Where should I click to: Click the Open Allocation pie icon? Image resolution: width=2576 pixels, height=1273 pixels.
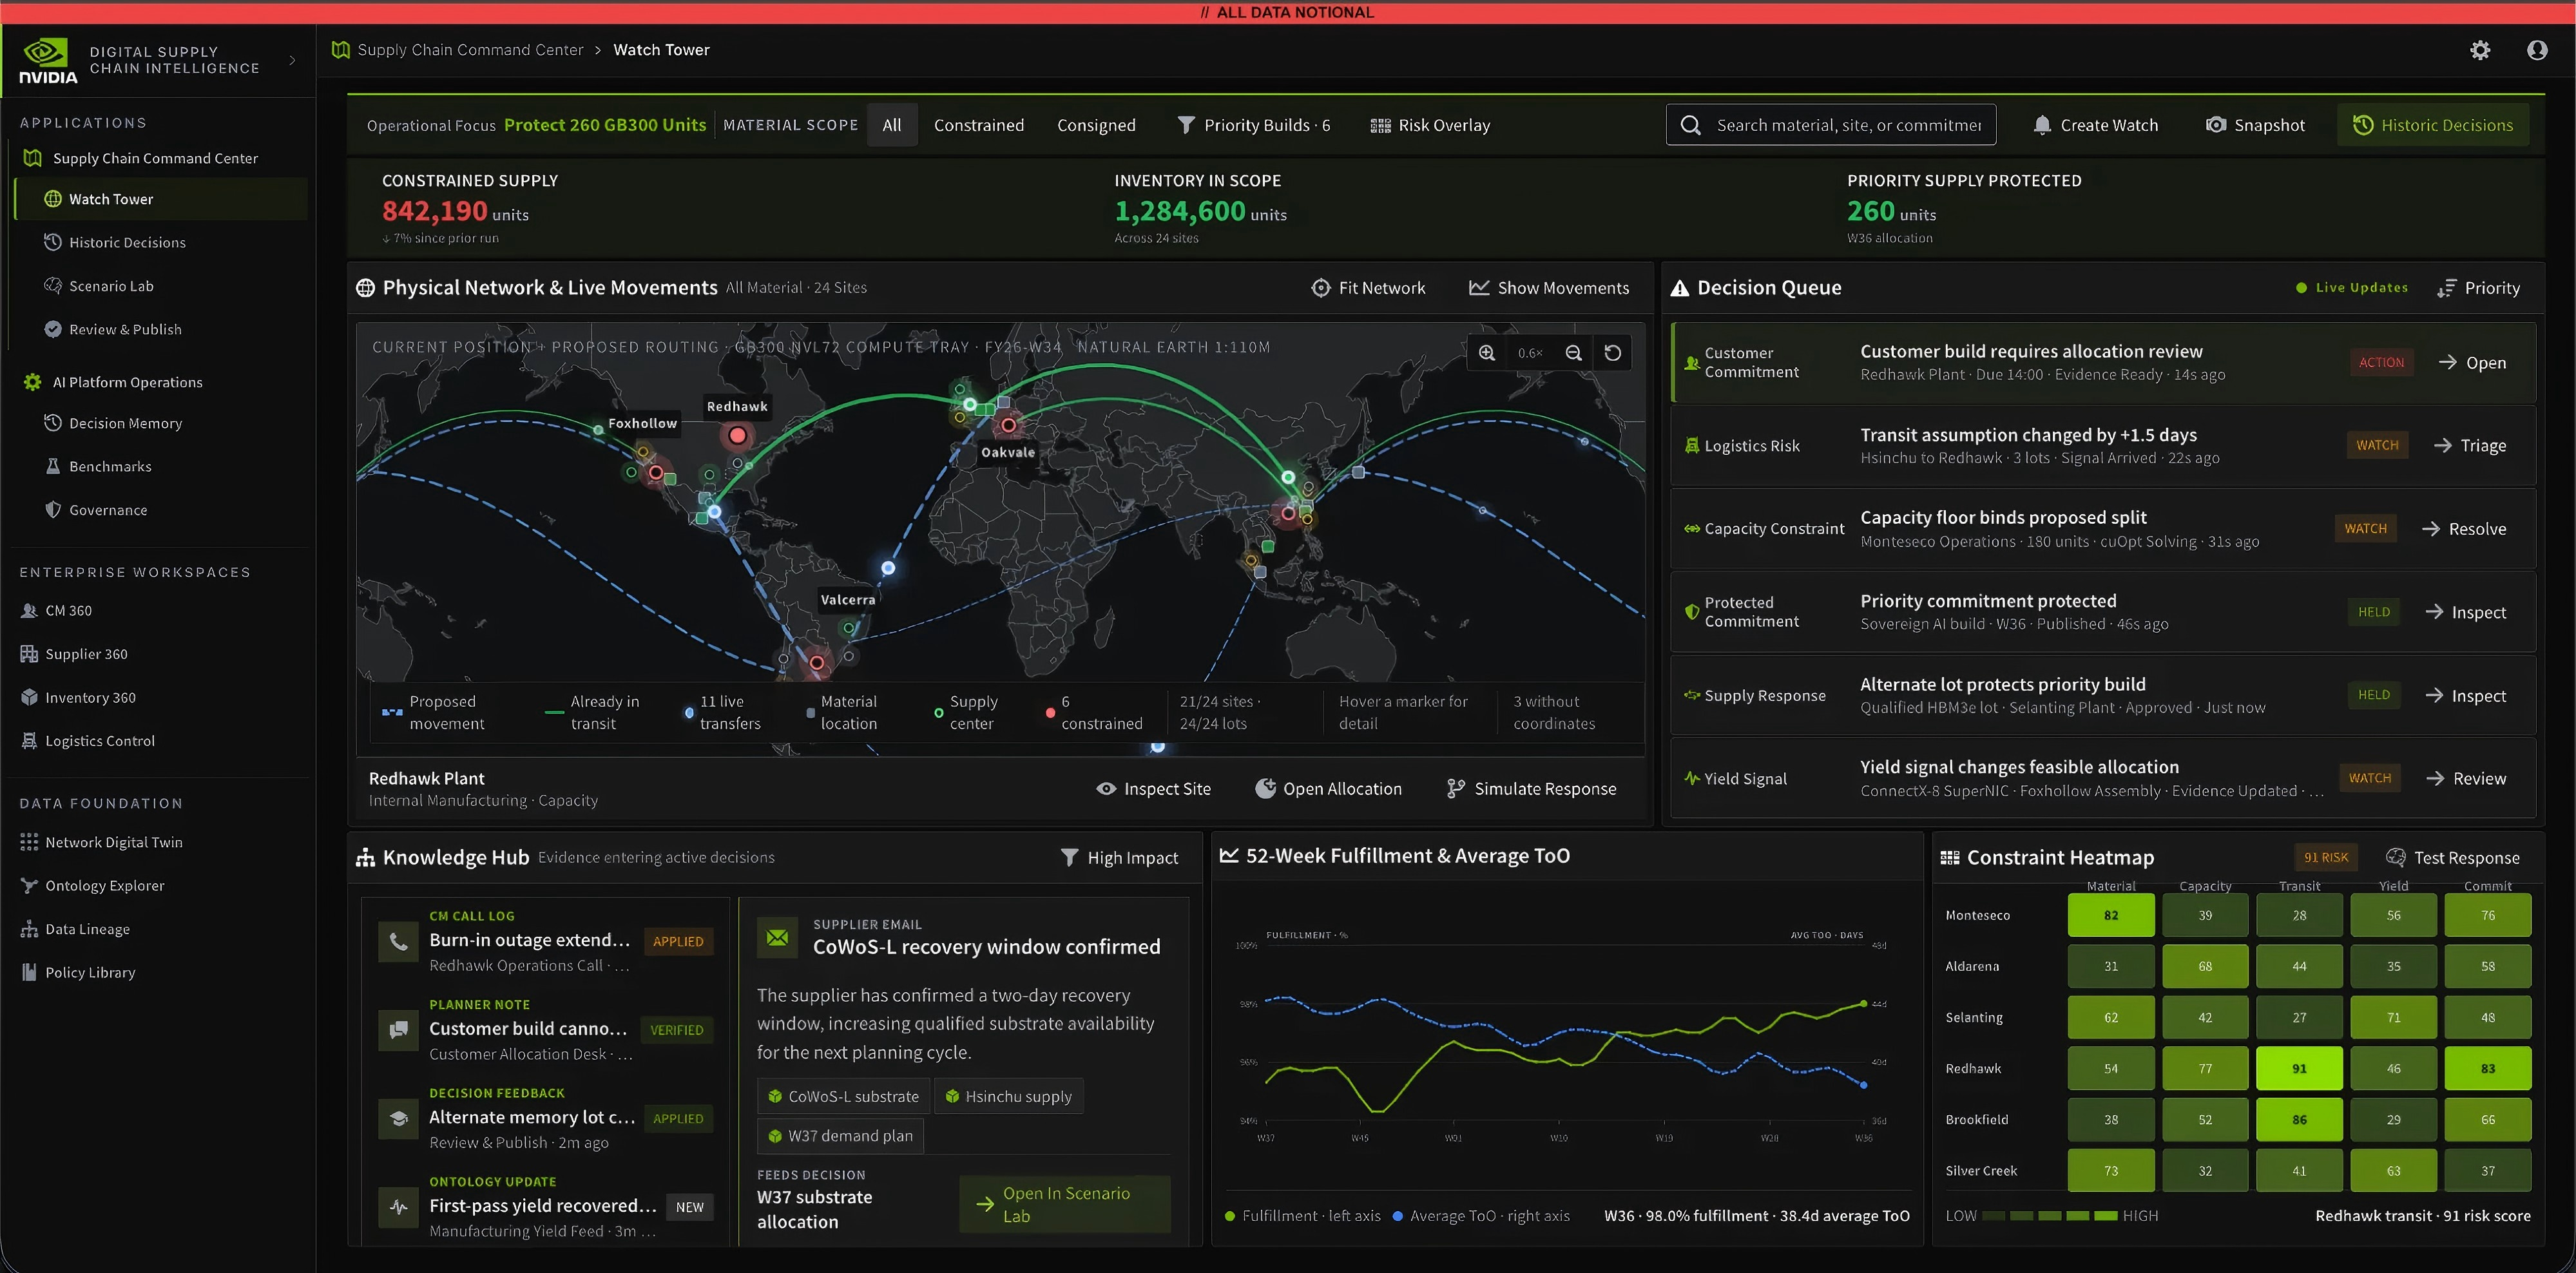[x=1265, y=788]
